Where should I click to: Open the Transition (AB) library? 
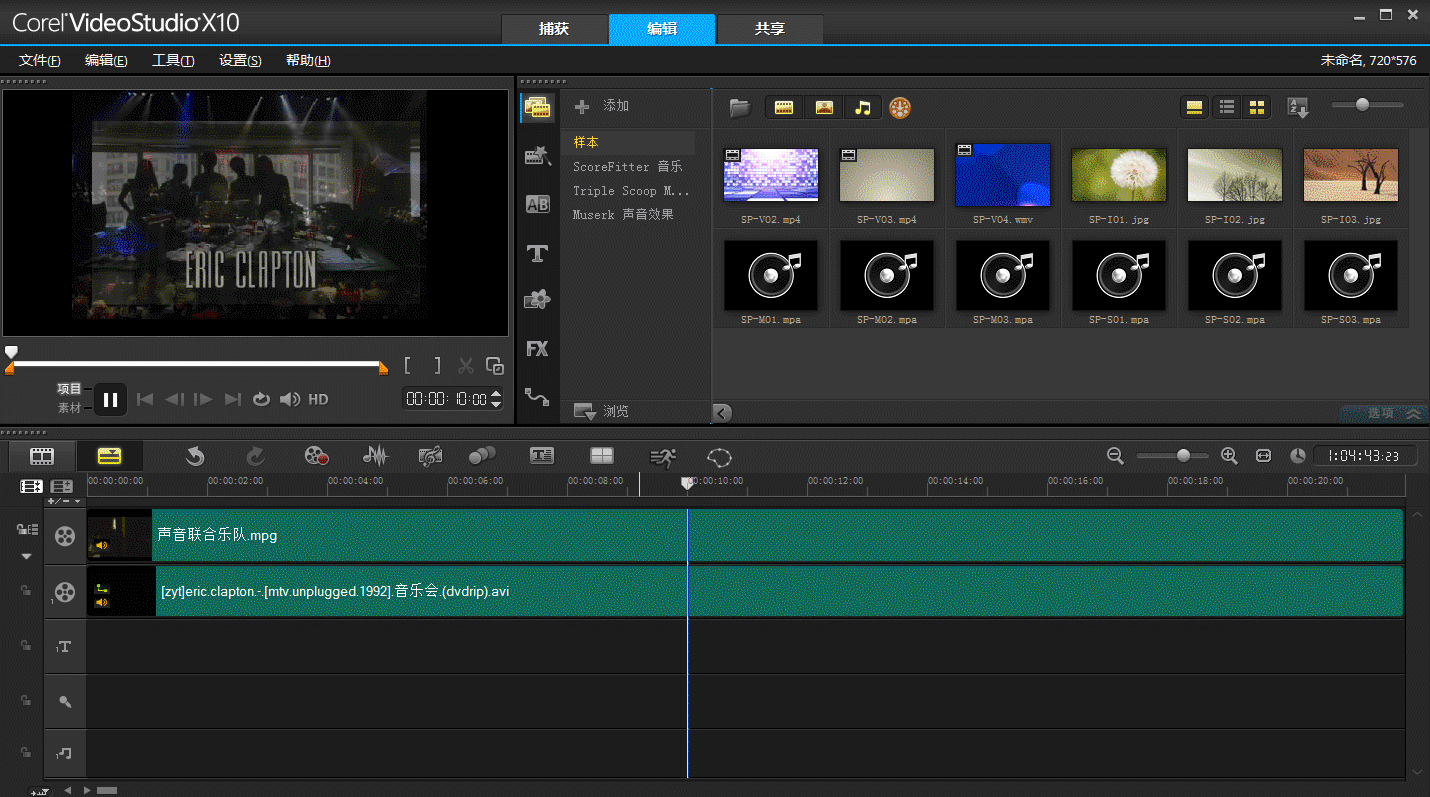point(538,205)
